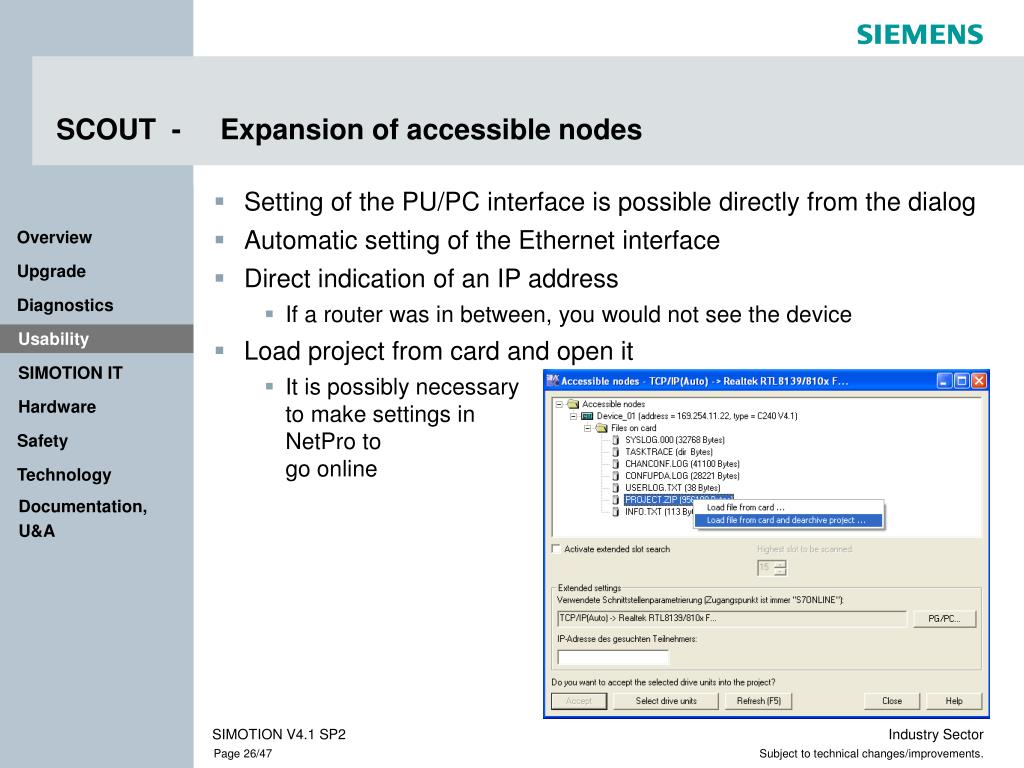Select SYSLOG.000 (32768 Bytes) entry
1024x768 pixels.
(675, 440)
